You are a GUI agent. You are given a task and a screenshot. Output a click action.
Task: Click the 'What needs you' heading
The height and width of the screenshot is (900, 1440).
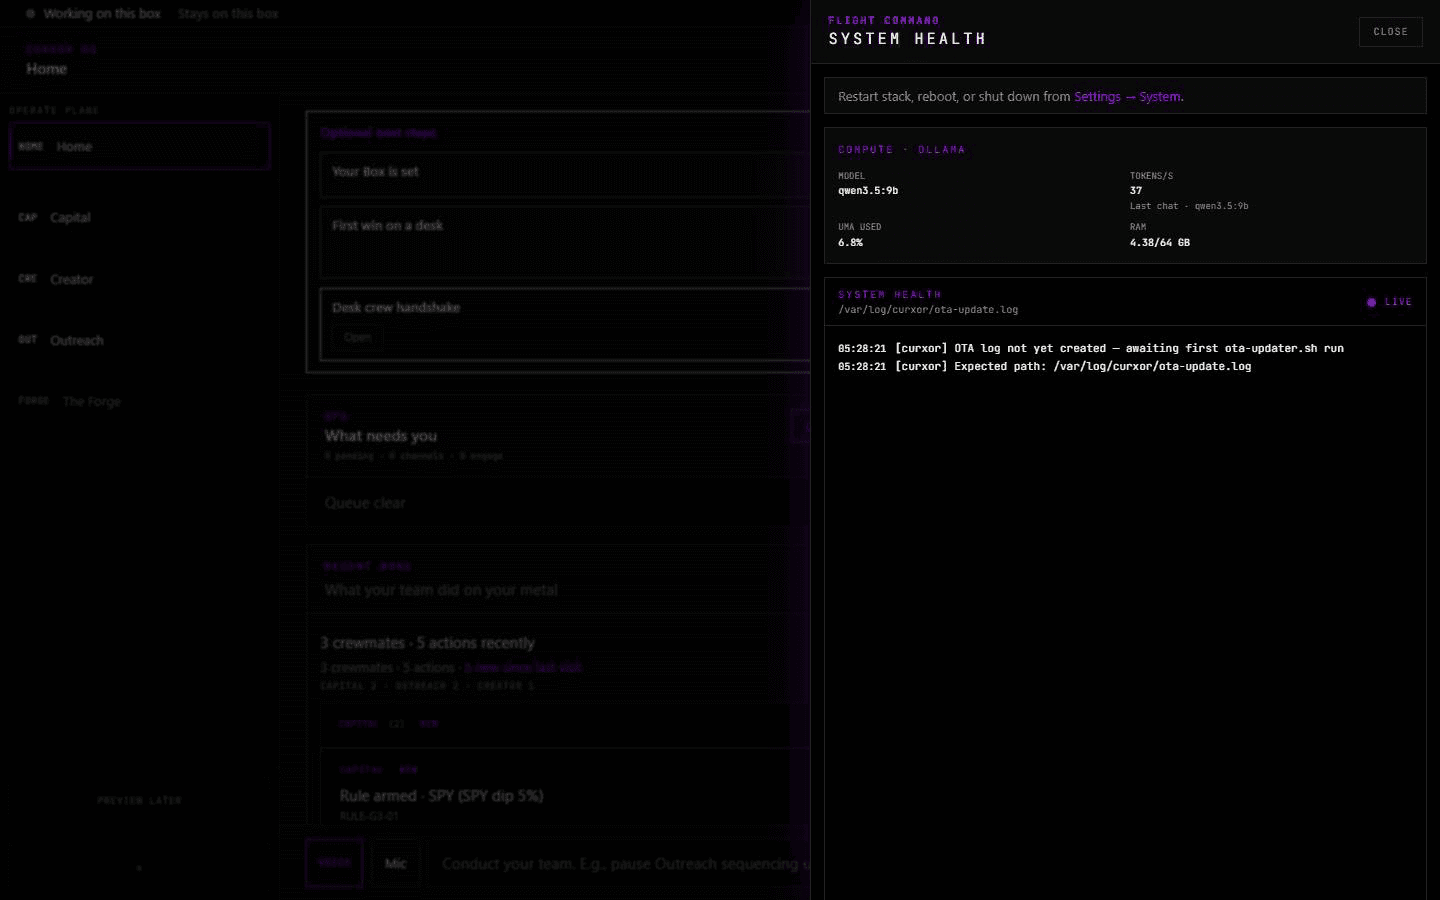380,436
